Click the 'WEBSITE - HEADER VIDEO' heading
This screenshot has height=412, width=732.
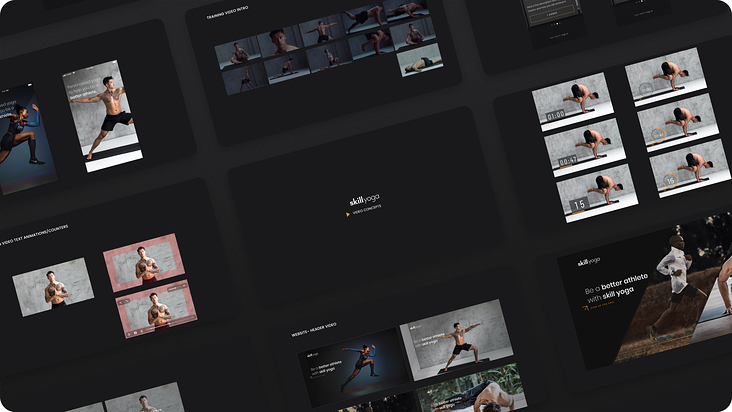click(x=314, y=329)
